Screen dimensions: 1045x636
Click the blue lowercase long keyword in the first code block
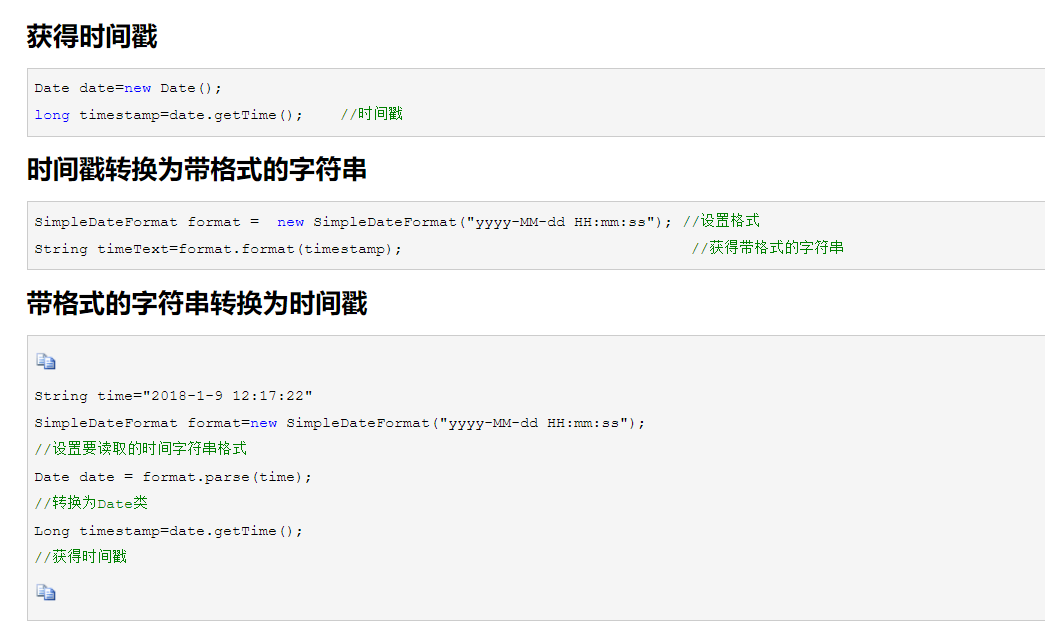(x=52, y=115)
